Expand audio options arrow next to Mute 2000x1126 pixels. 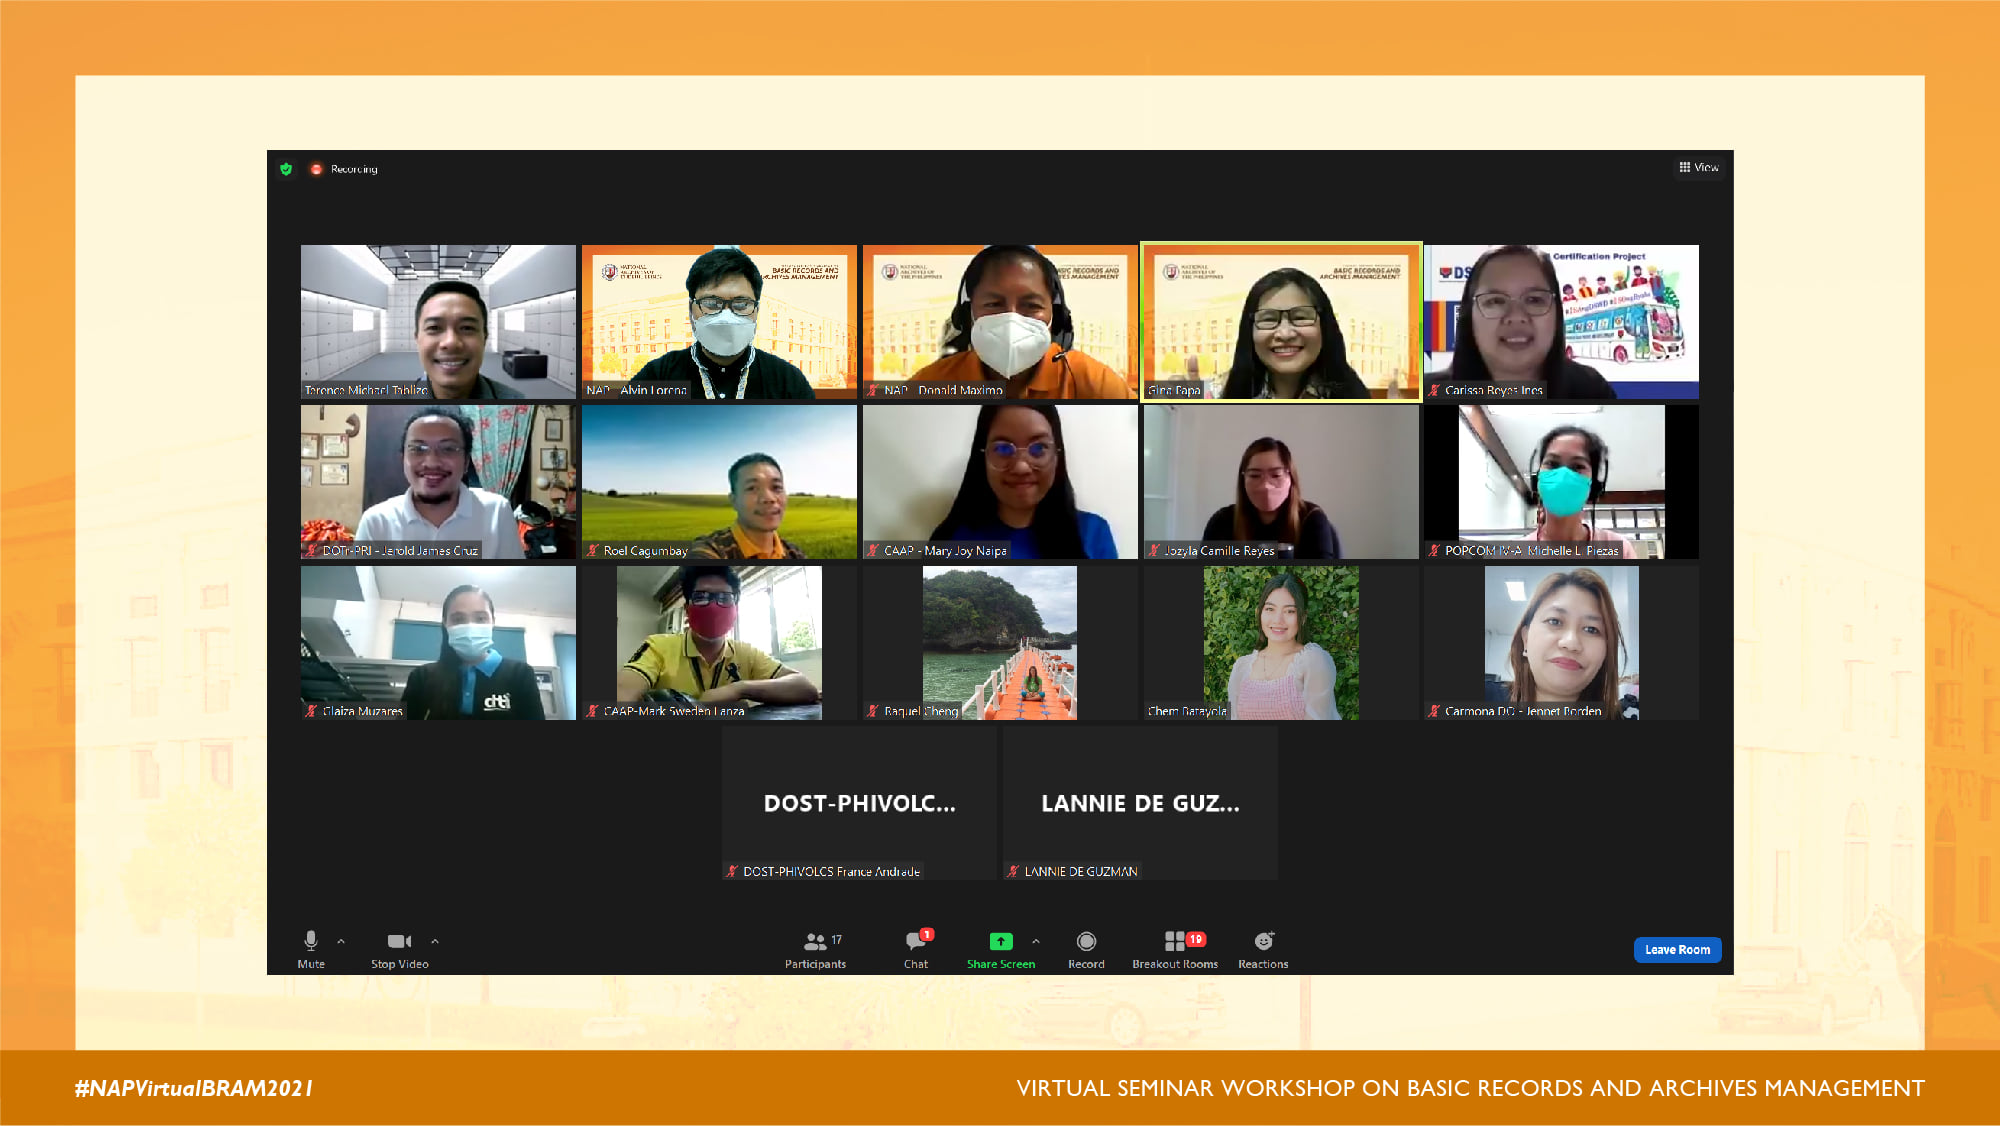341,941
